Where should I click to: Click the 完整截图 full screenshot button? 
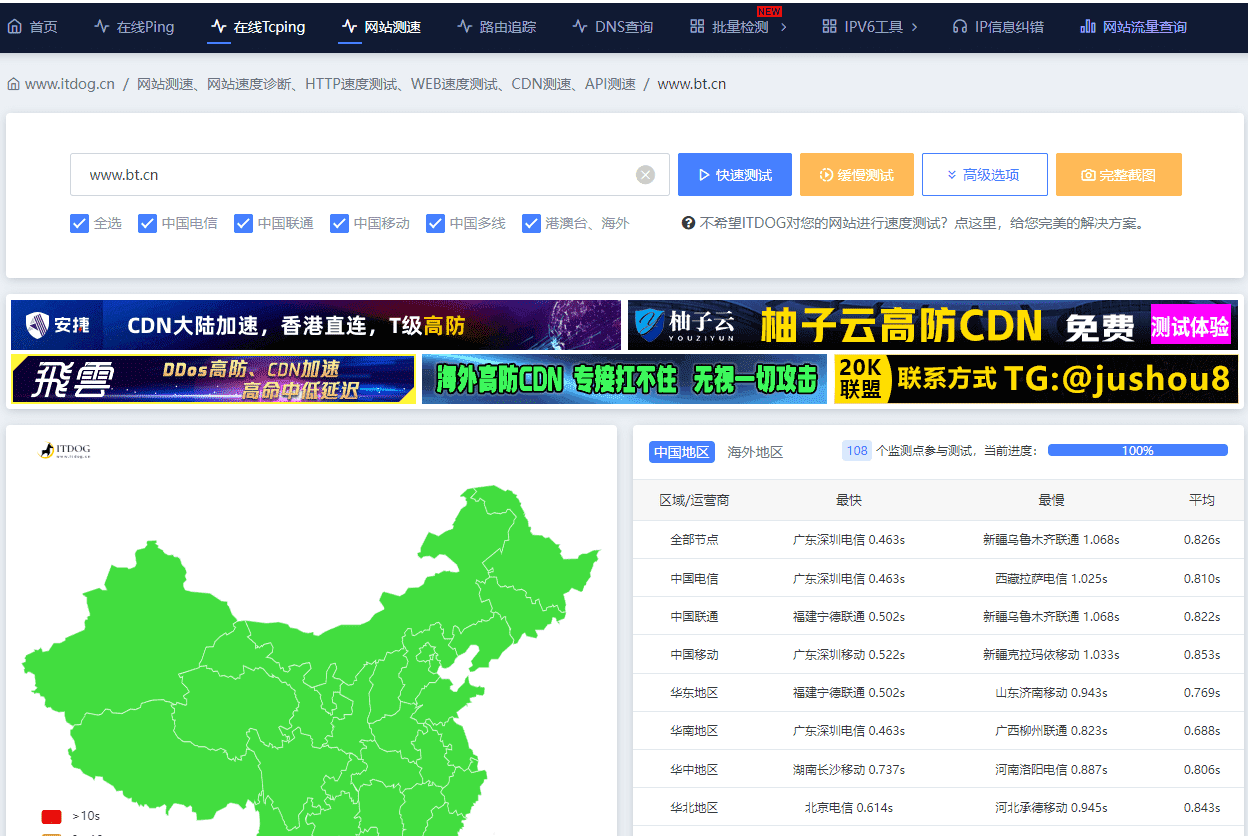[x=1119, y=175]
